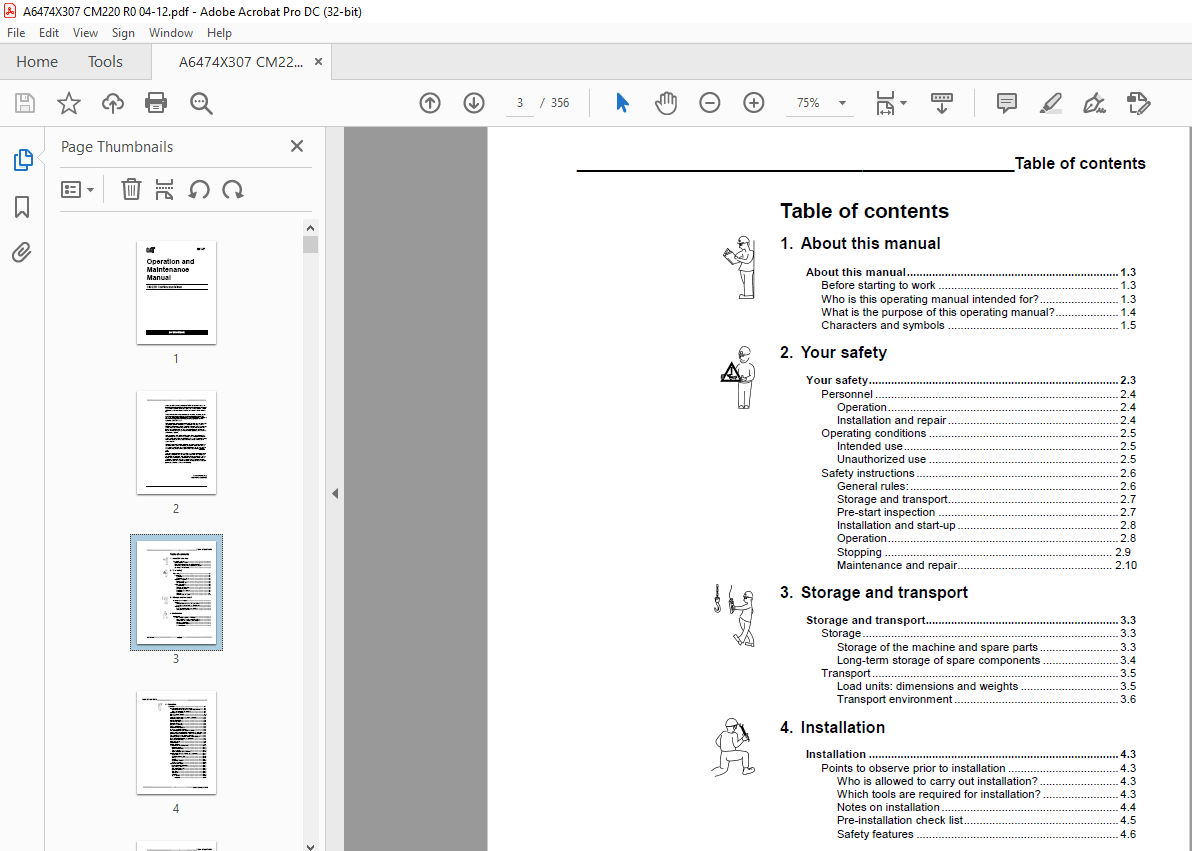Open the File menu

[16, 33]
